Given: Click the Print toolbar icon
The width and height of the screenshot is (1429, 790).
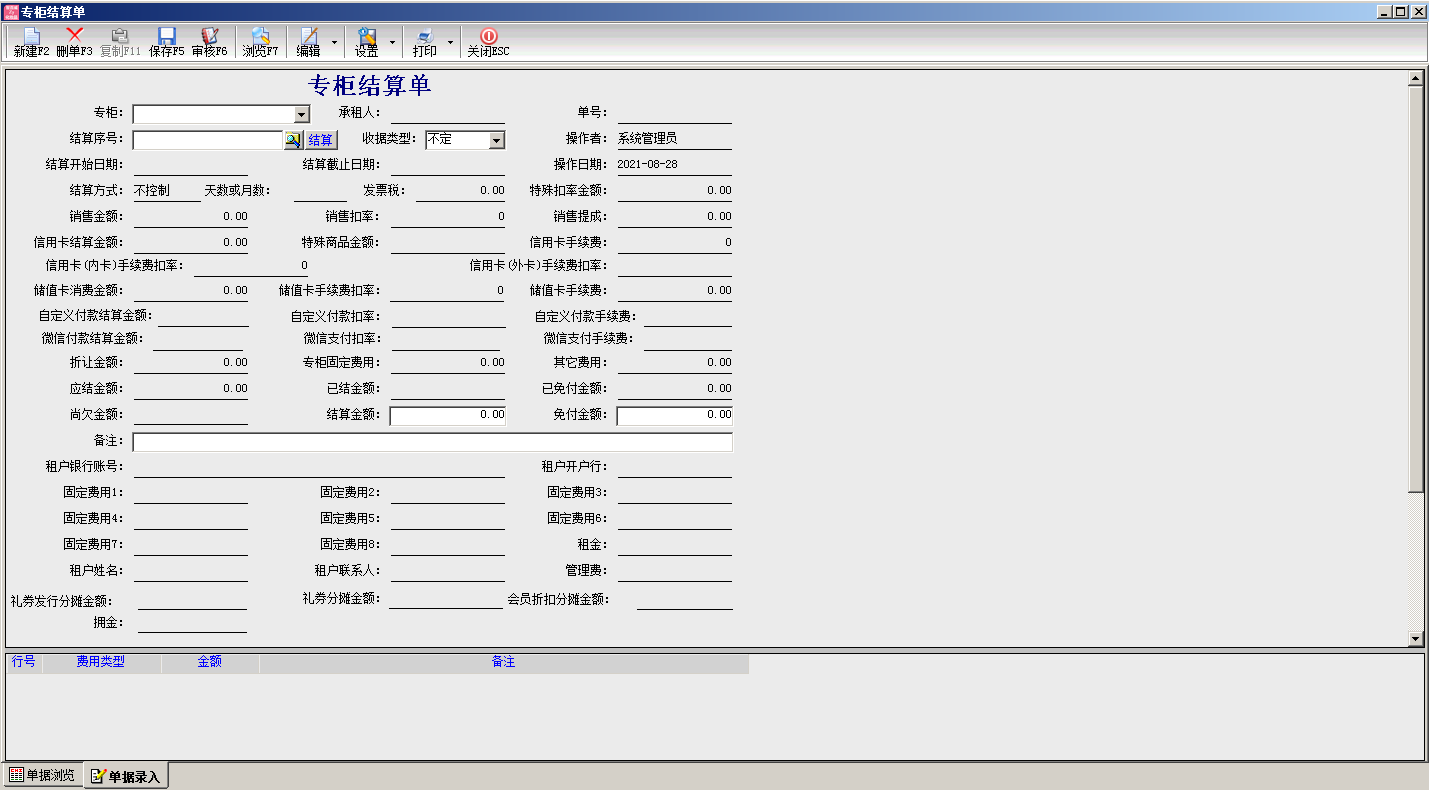Looking at the screenshot, I should point(424,42).
